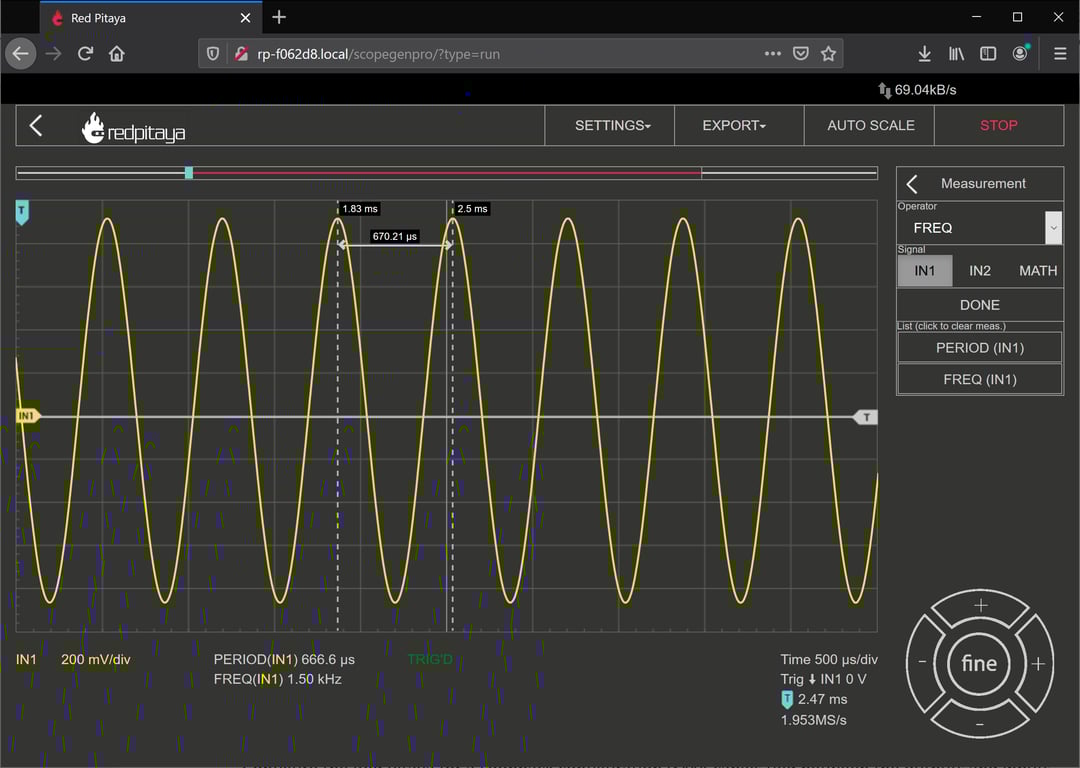
Task: Open the Firefox account menu
Action: point(1020,54)
